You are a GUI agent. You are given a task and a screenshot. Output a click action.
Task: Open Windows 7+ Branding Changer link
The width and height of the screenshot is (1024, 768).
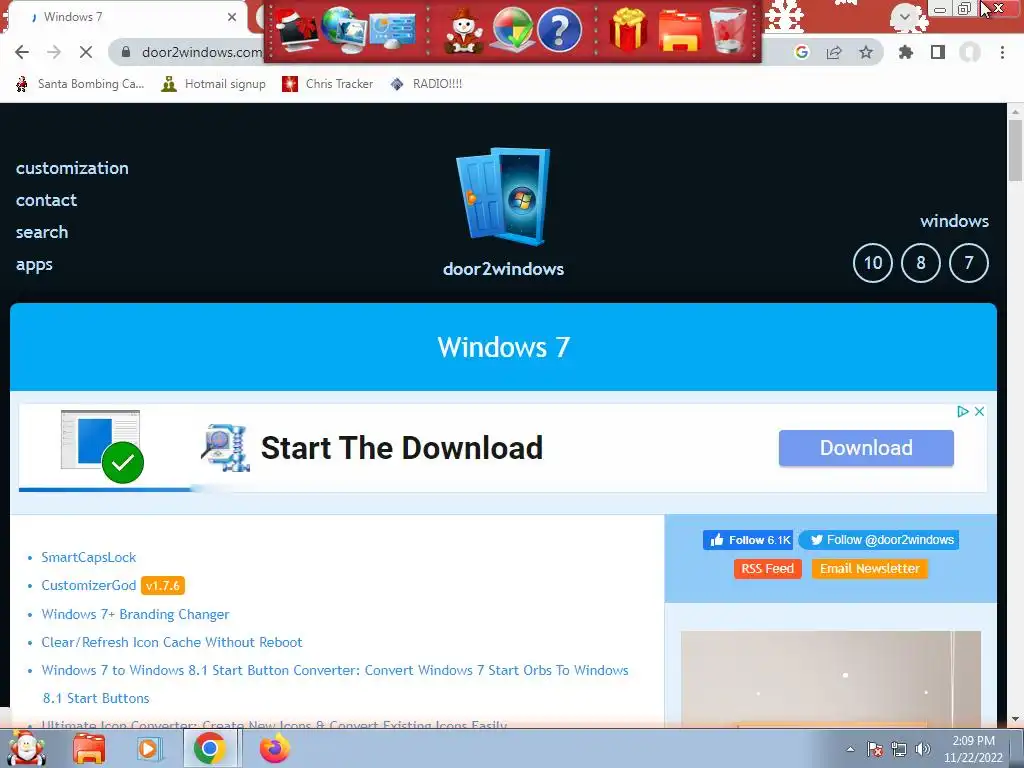(135, 614)
